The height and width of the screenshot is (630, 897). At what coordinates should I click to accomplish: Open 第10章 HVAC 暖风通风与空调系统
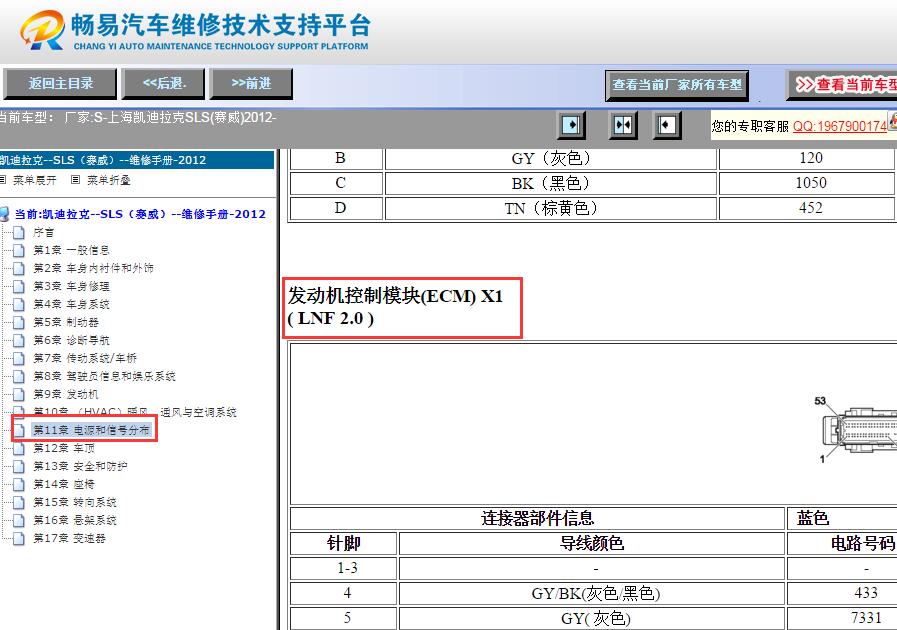click(134, 411)
